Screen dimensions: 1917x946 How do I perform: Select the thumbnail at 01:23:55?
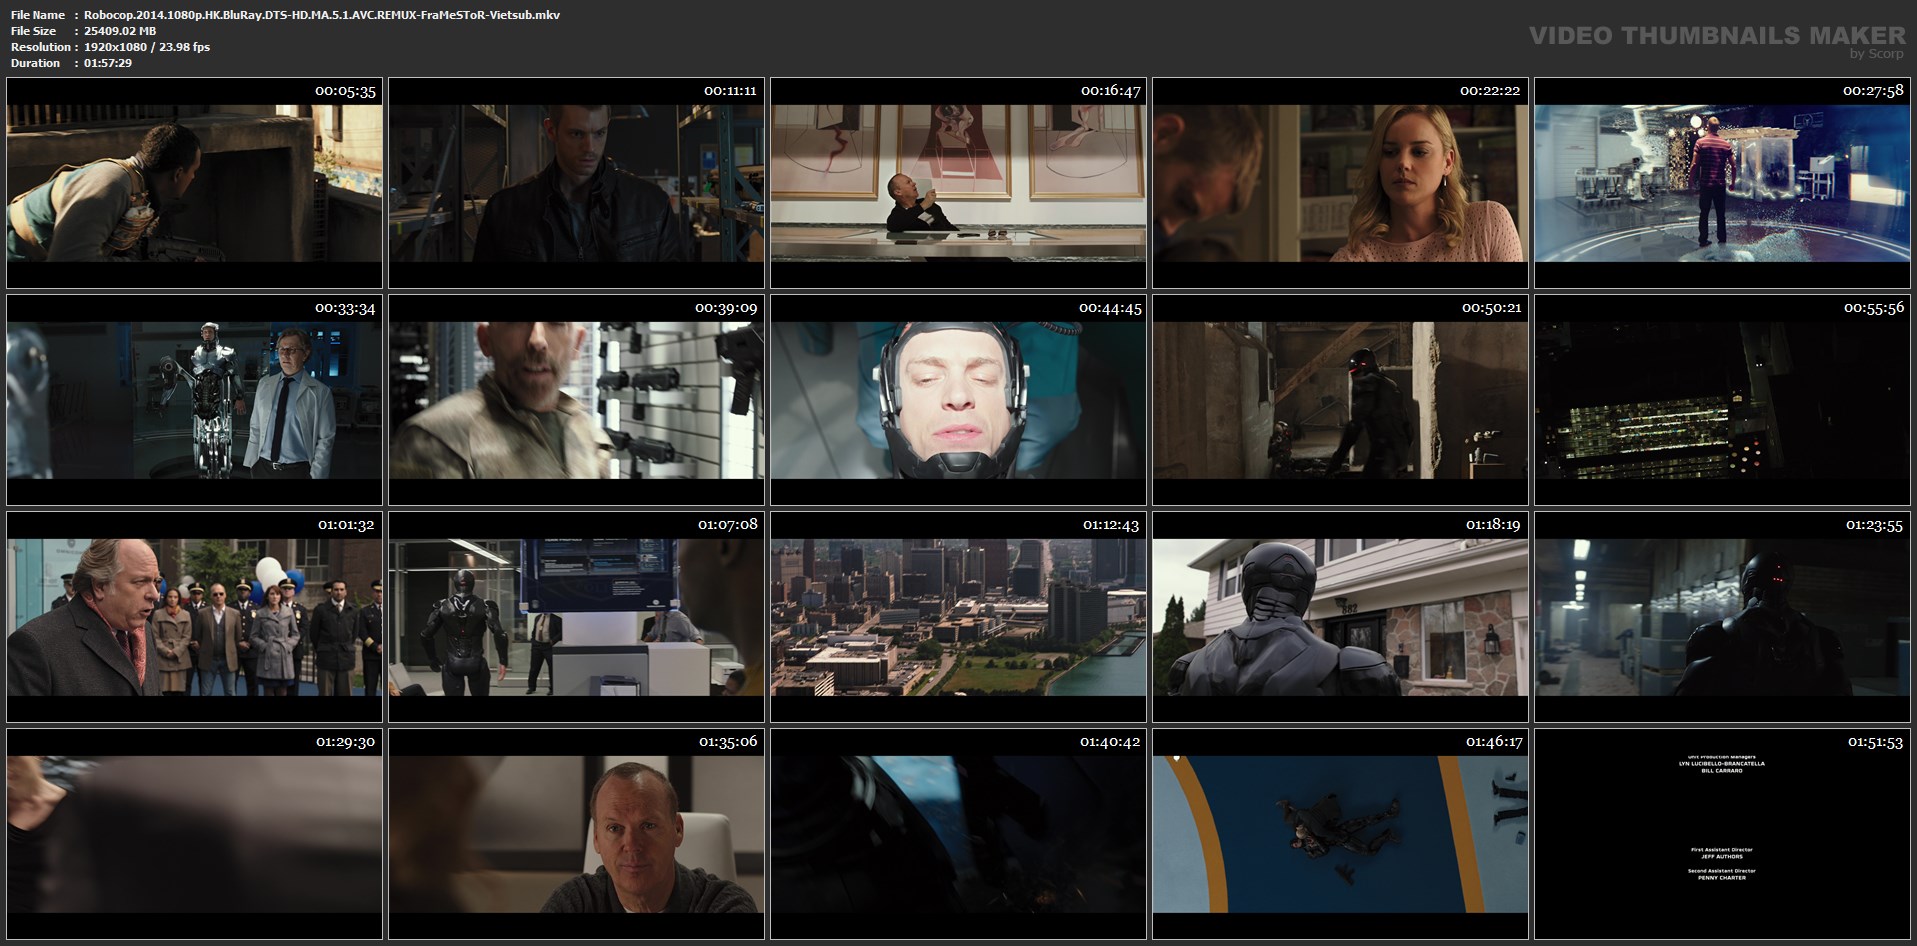(x=1722, y=617)
